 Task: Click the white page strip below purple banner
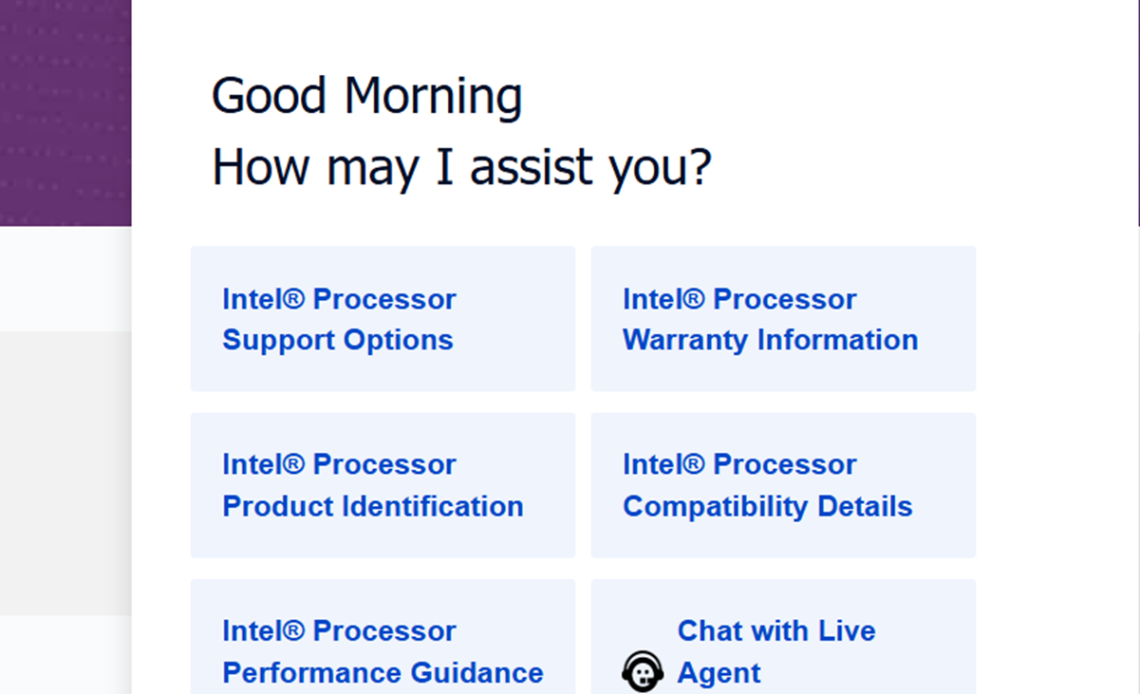click(65, 278)
